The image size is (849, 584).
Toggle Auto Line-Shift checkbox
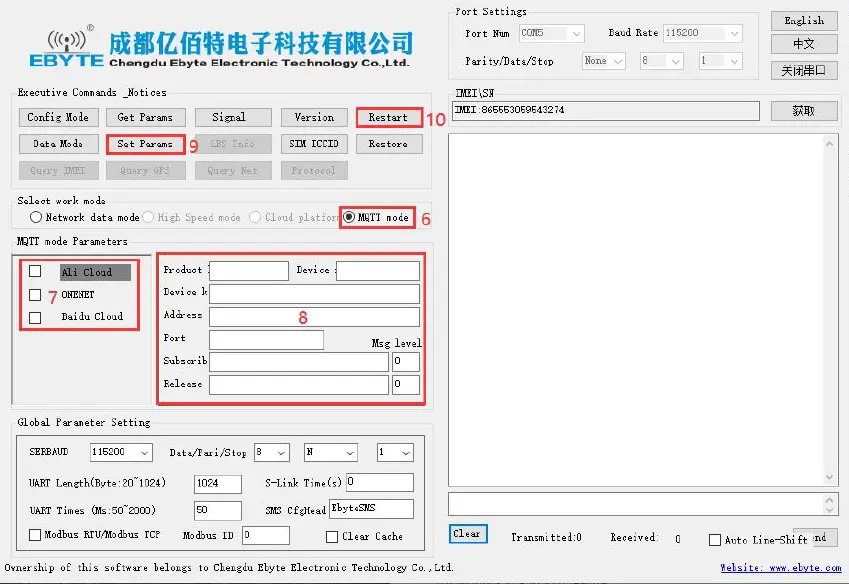[x=715, y=540]
